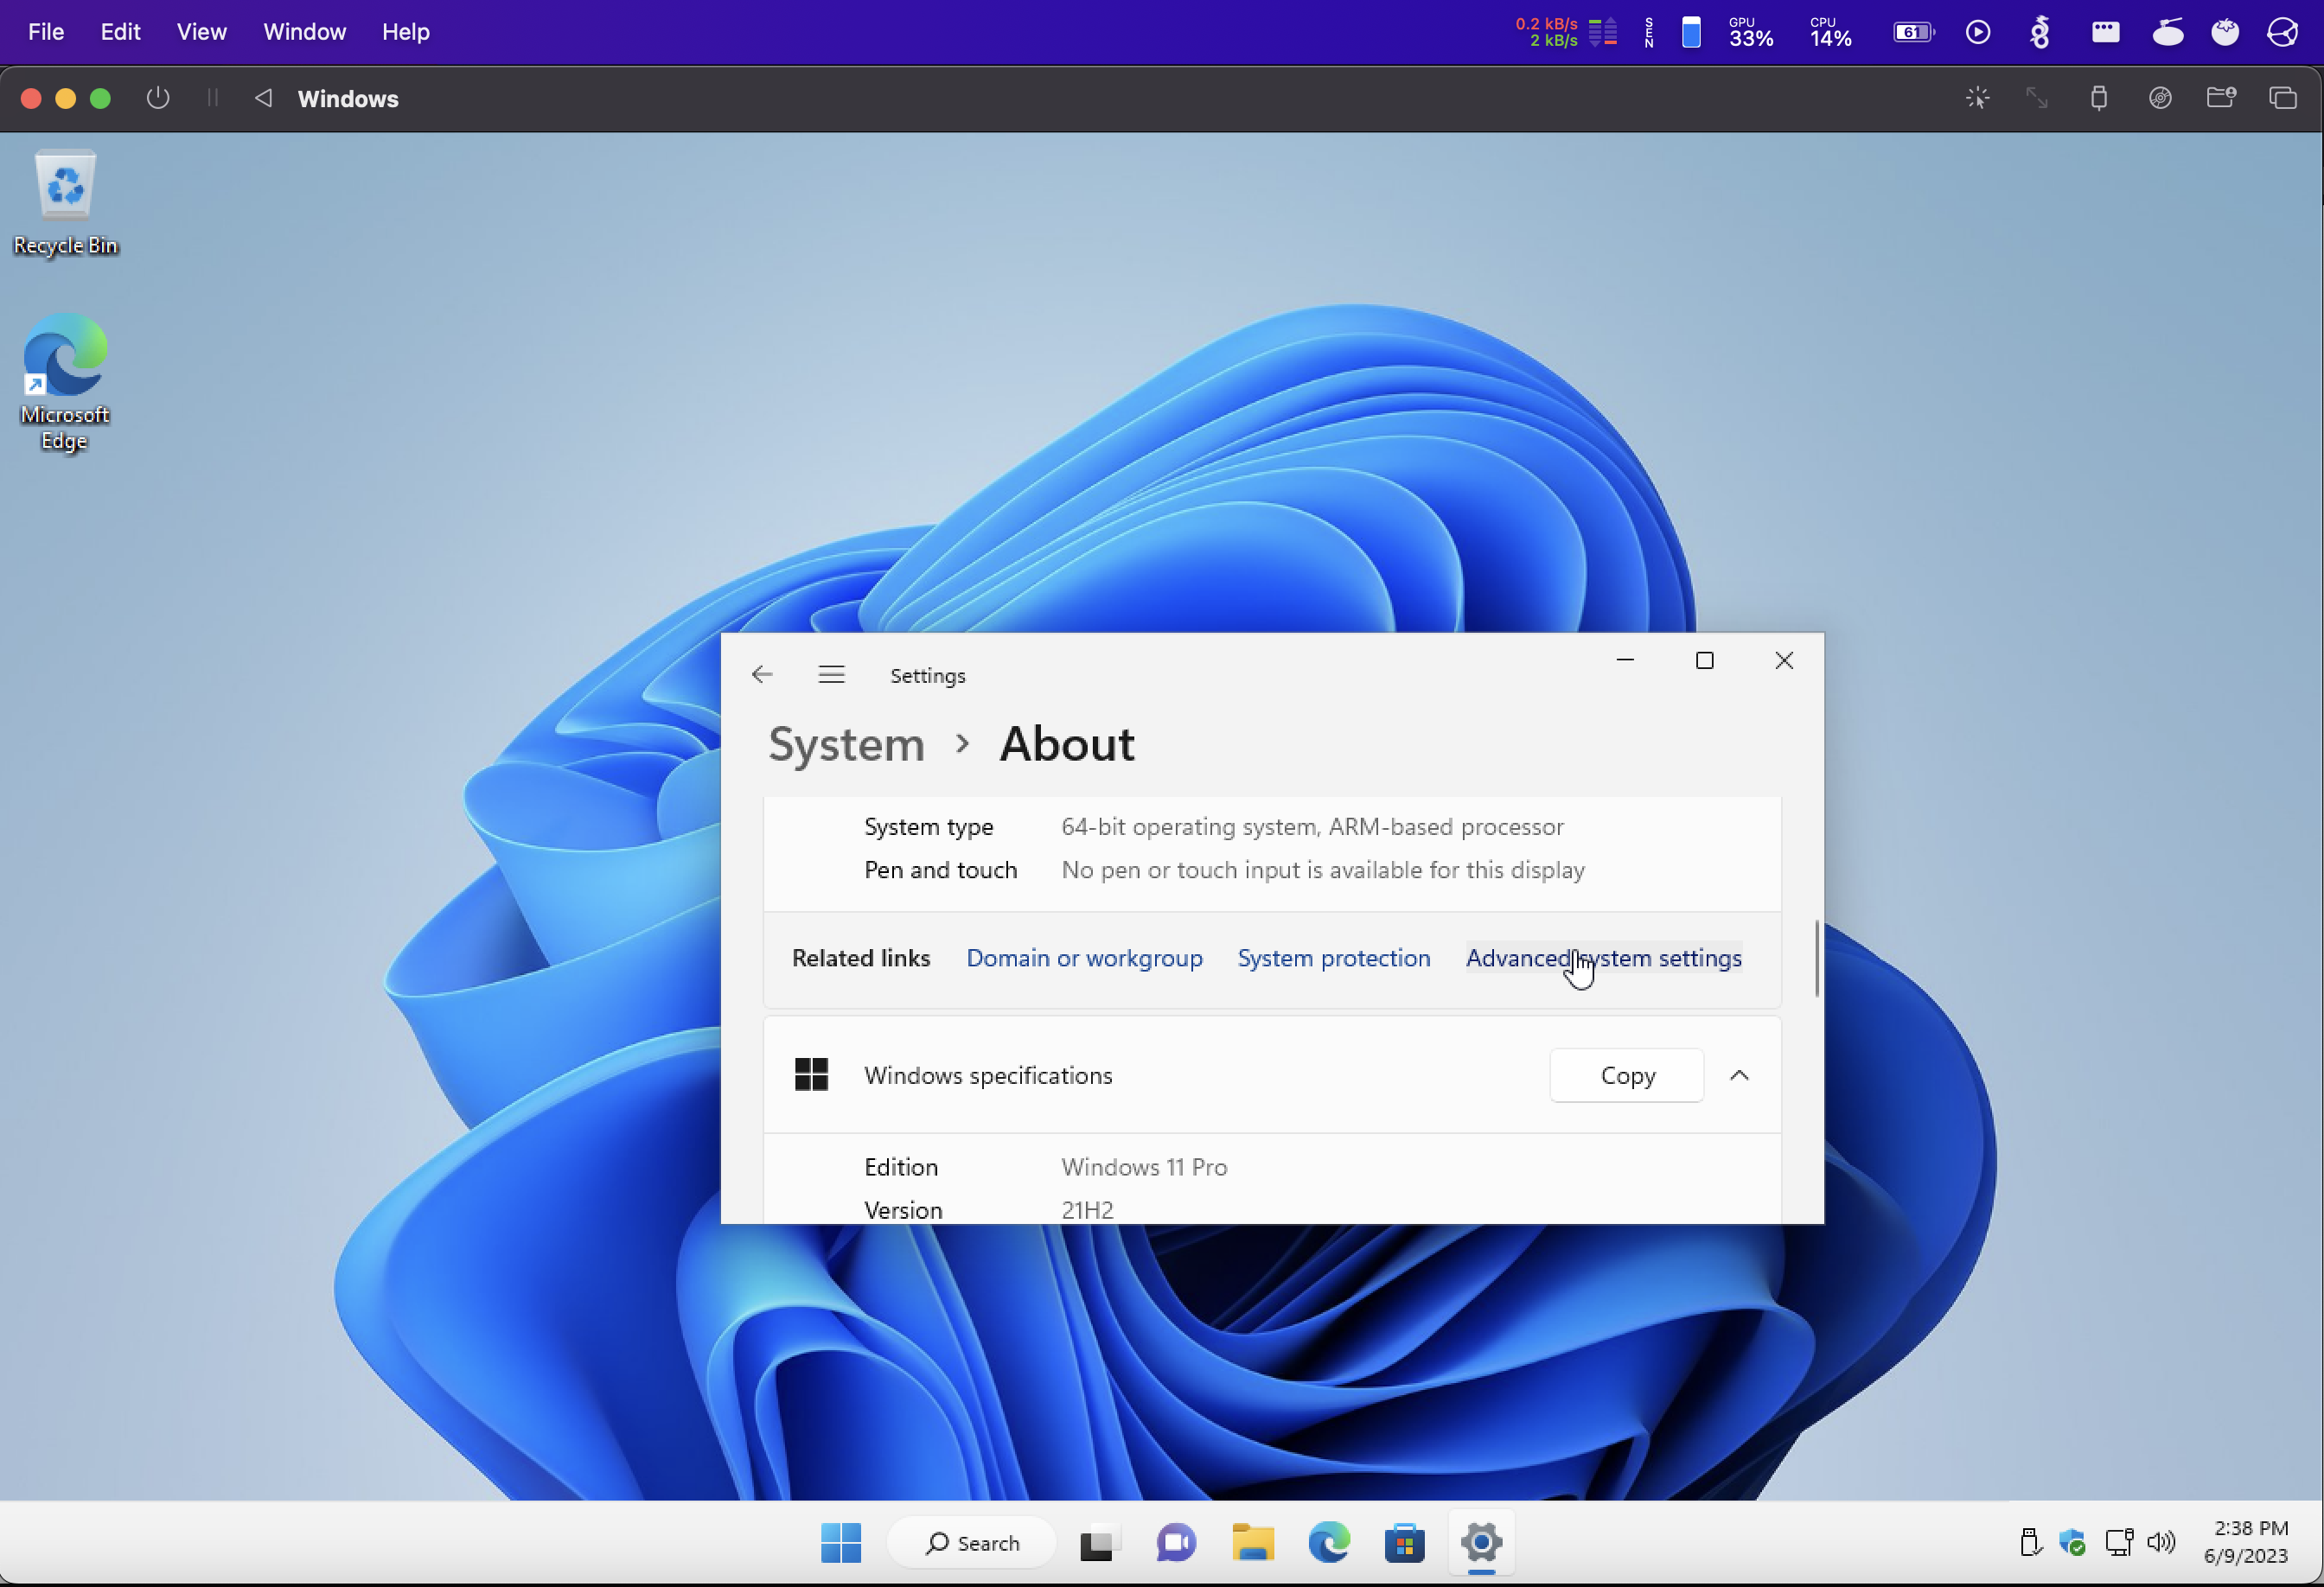This screenshot has height=1587, width=2324.
Task: Open System protection link
Action: 1333,958
